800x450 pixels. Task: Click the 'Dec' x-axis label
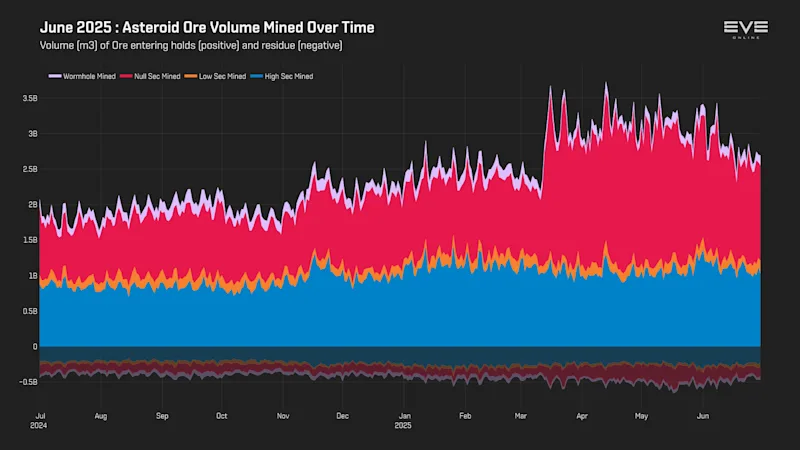click(342, 416)
